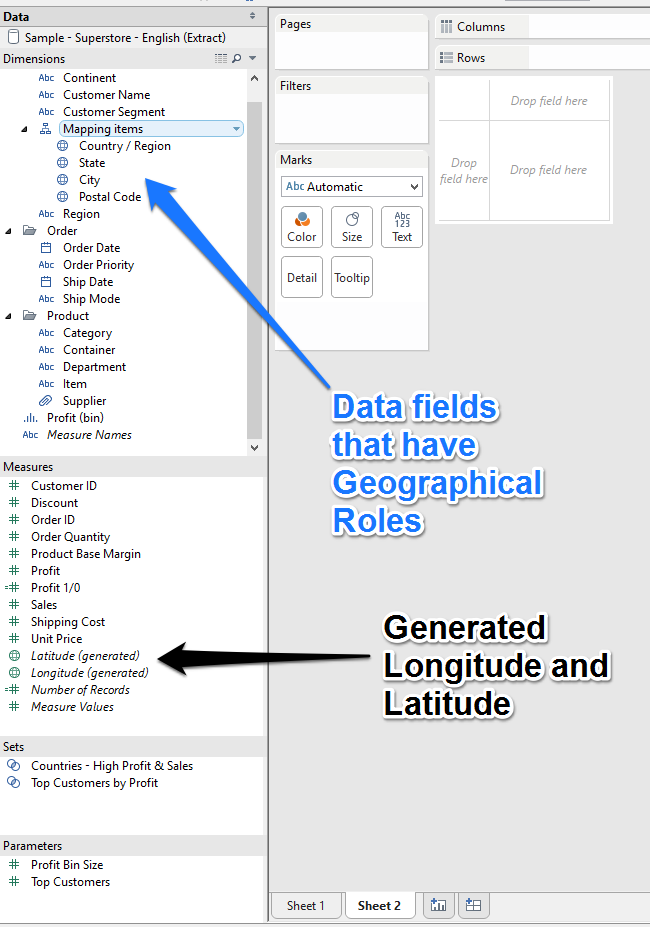Open the Data pane sort arrows menu
The height and width of the screenshot is (927, 650).
pyautogui.click(x=253, y=16)
